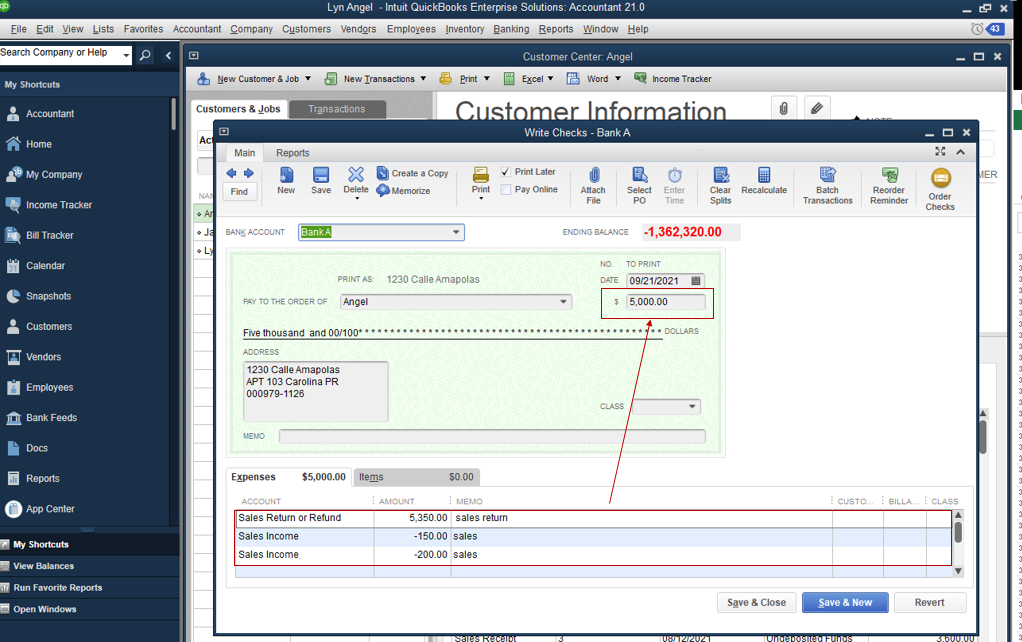Collapse the Write Checks ribbon
This screenshot has height=642, width=1022.
(961, 152)
